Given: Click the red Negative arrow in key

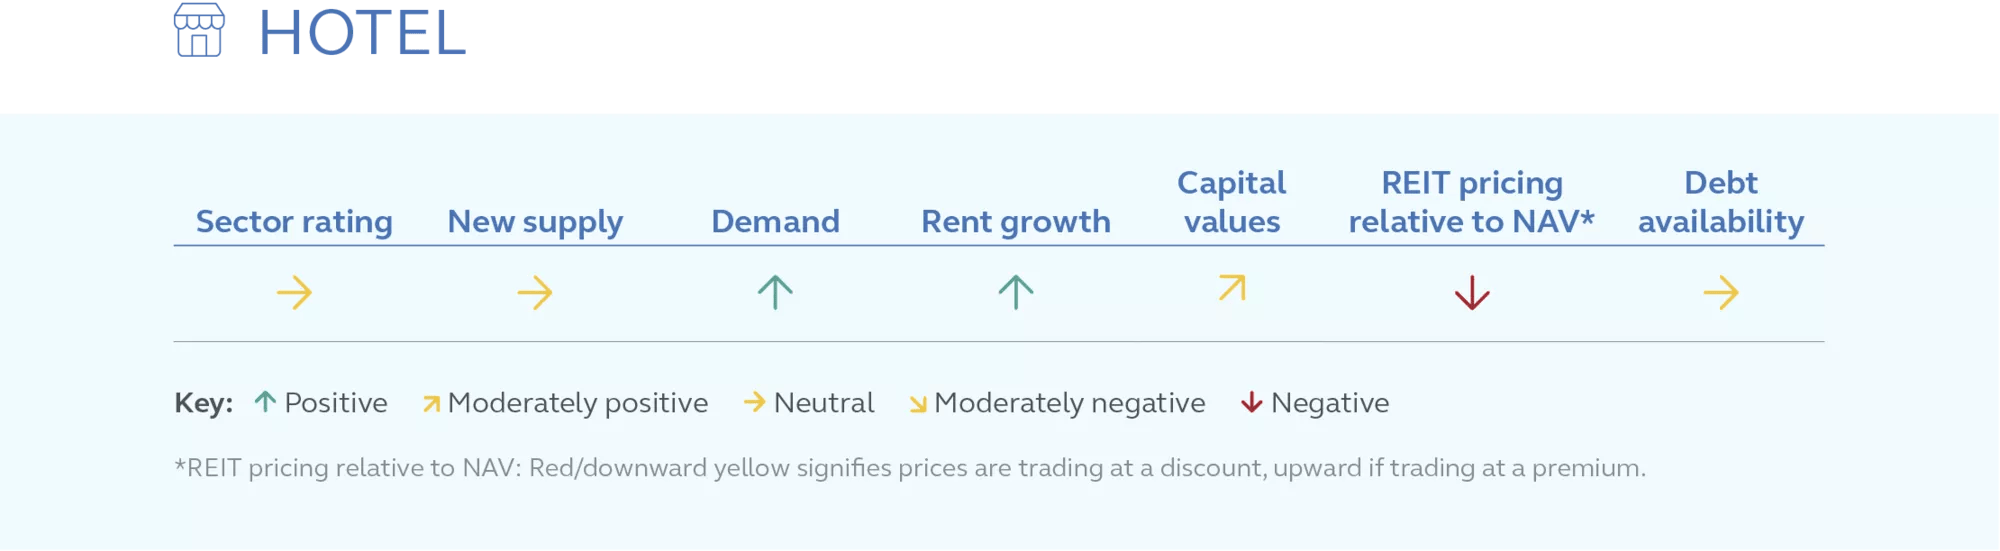Looking at the screenshot, I should (x=1252, y=402).
